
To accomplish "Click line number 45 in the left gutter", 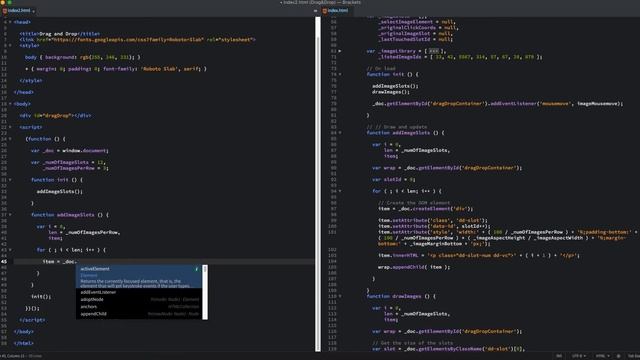I will (4, 262).
